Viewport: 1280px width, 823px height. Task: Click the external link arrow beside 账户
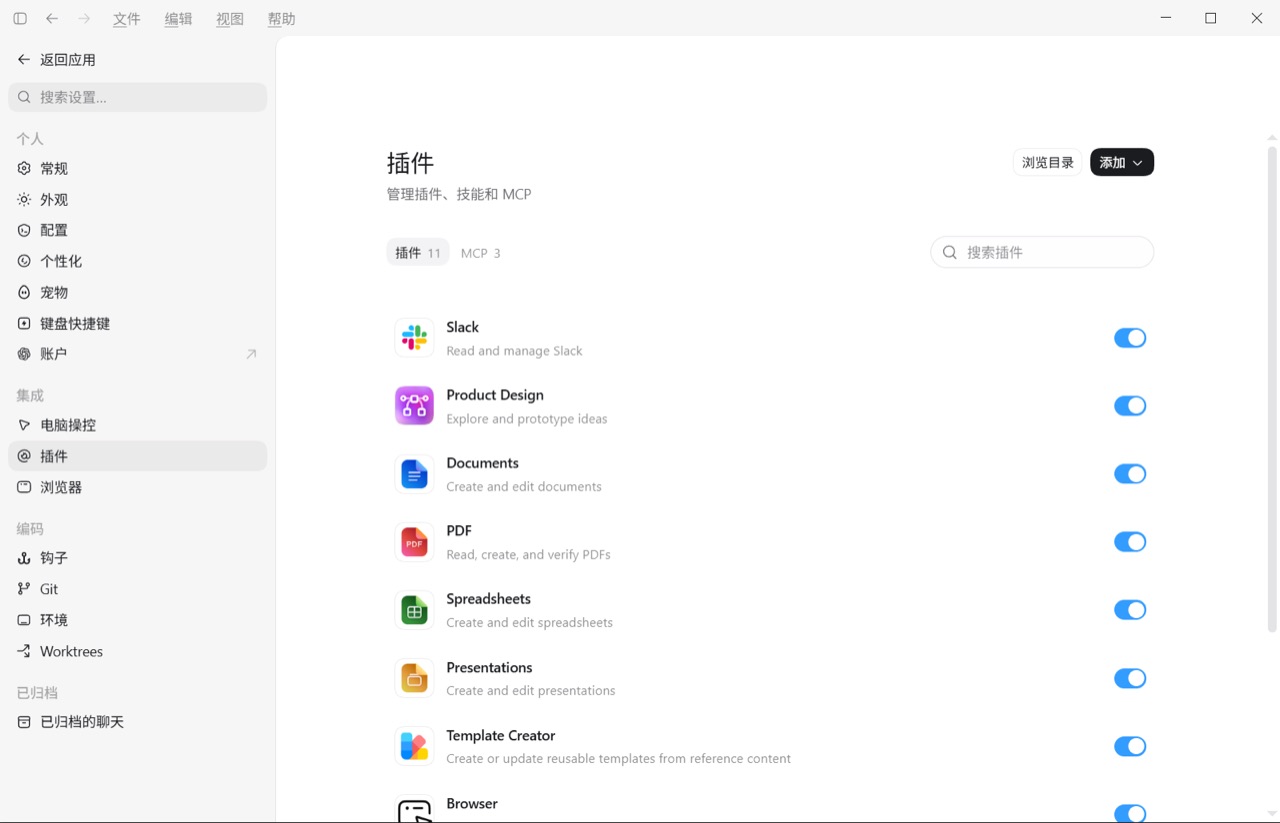pyautogui.click(x=251, y=354)
